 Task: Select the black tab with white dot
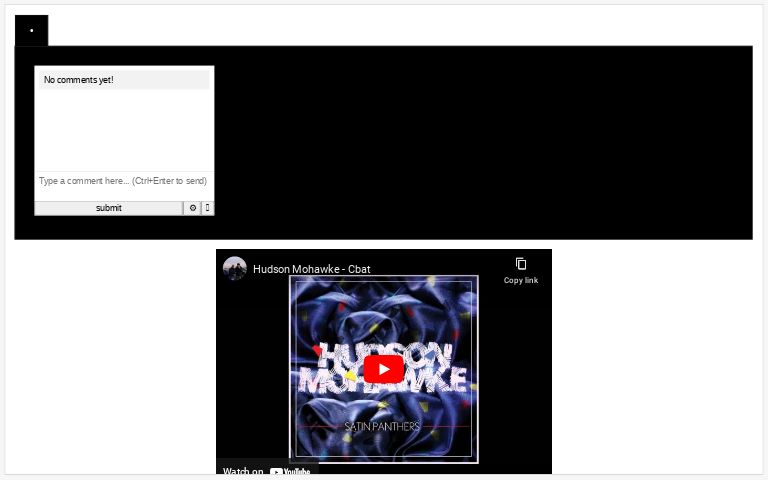31,31
